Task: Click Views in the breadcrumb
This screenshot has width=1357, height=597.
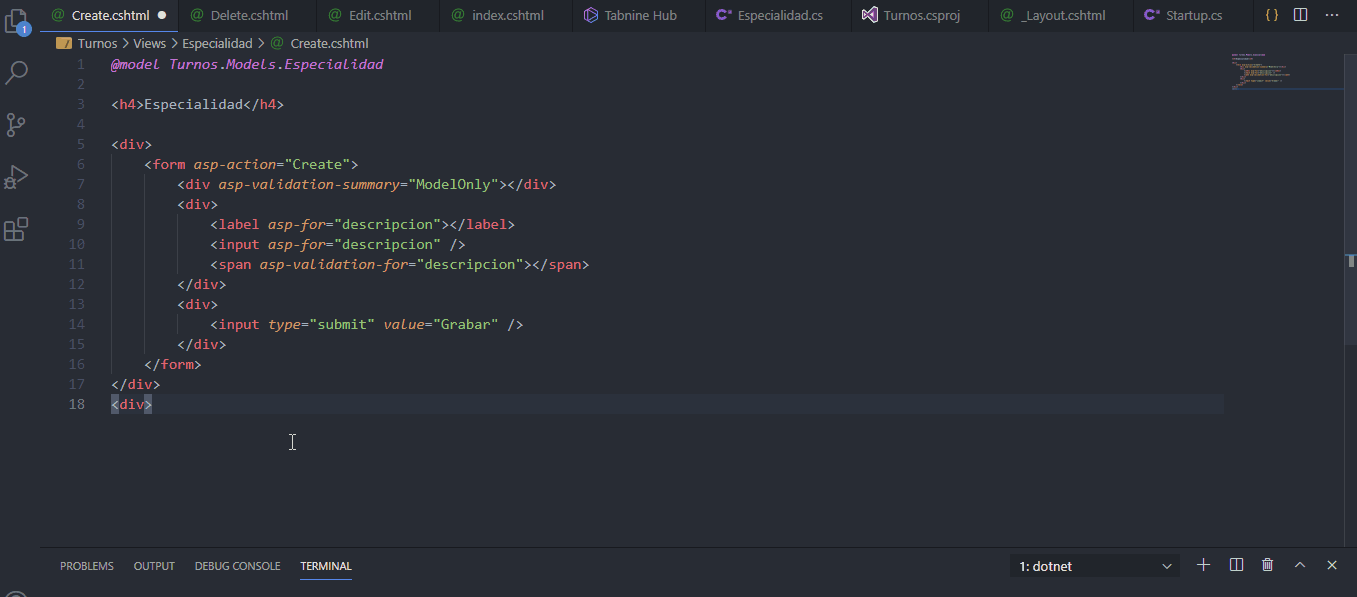Action: click(149, 43)
